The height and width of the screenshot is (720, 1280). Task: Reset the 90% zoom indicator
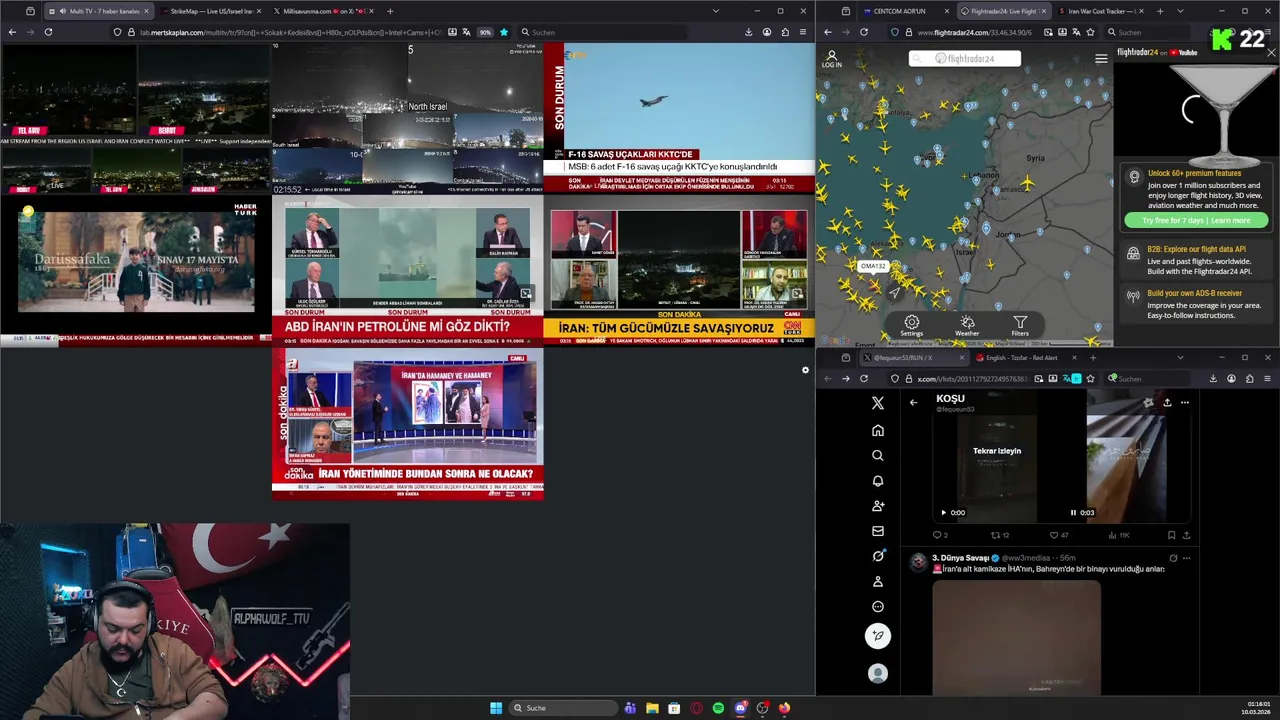(485, 32)
